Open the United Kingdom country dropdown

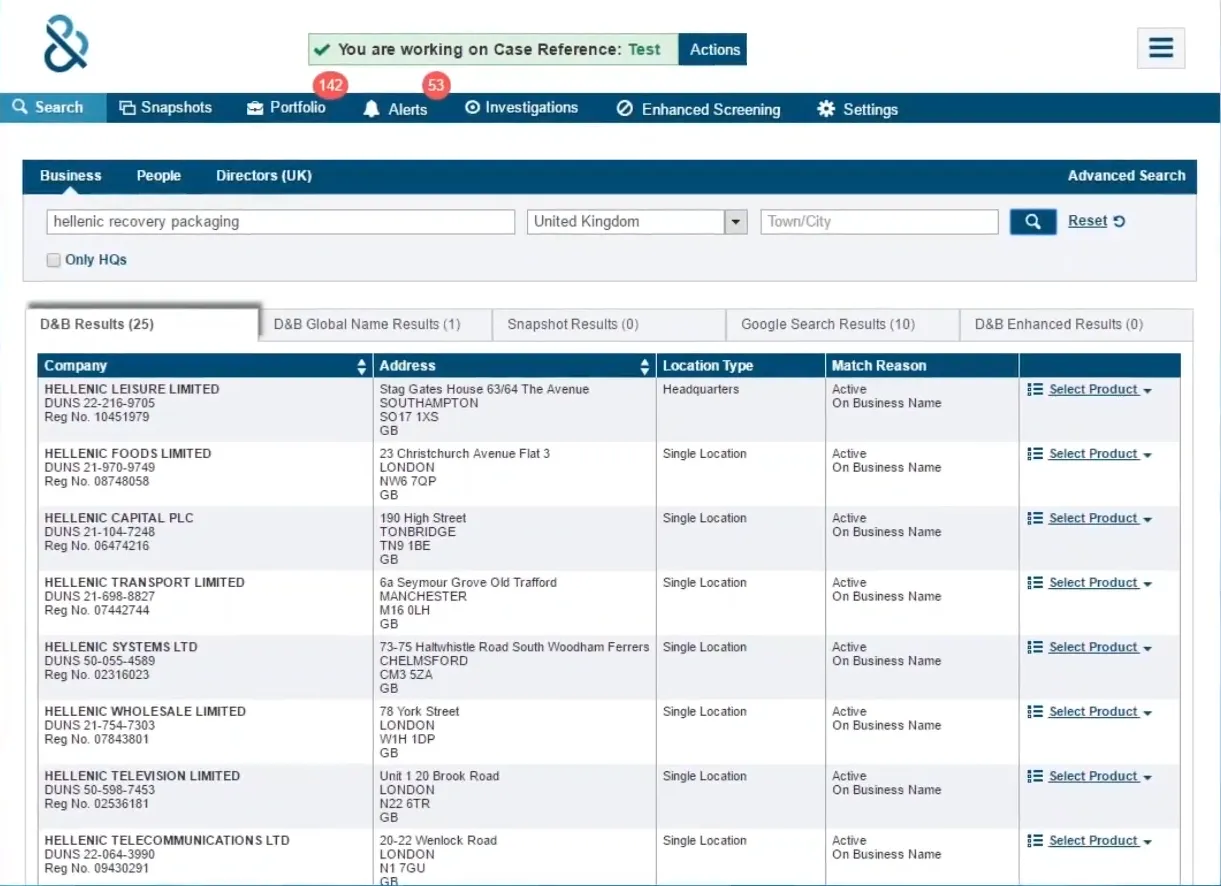pos(736,222)
